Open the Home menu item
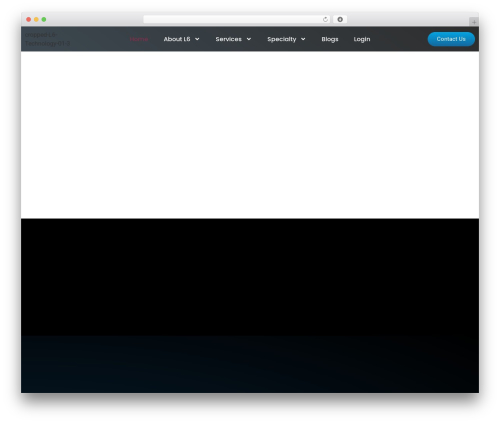Screen dimensions: 500x423 tap(139, 39)
